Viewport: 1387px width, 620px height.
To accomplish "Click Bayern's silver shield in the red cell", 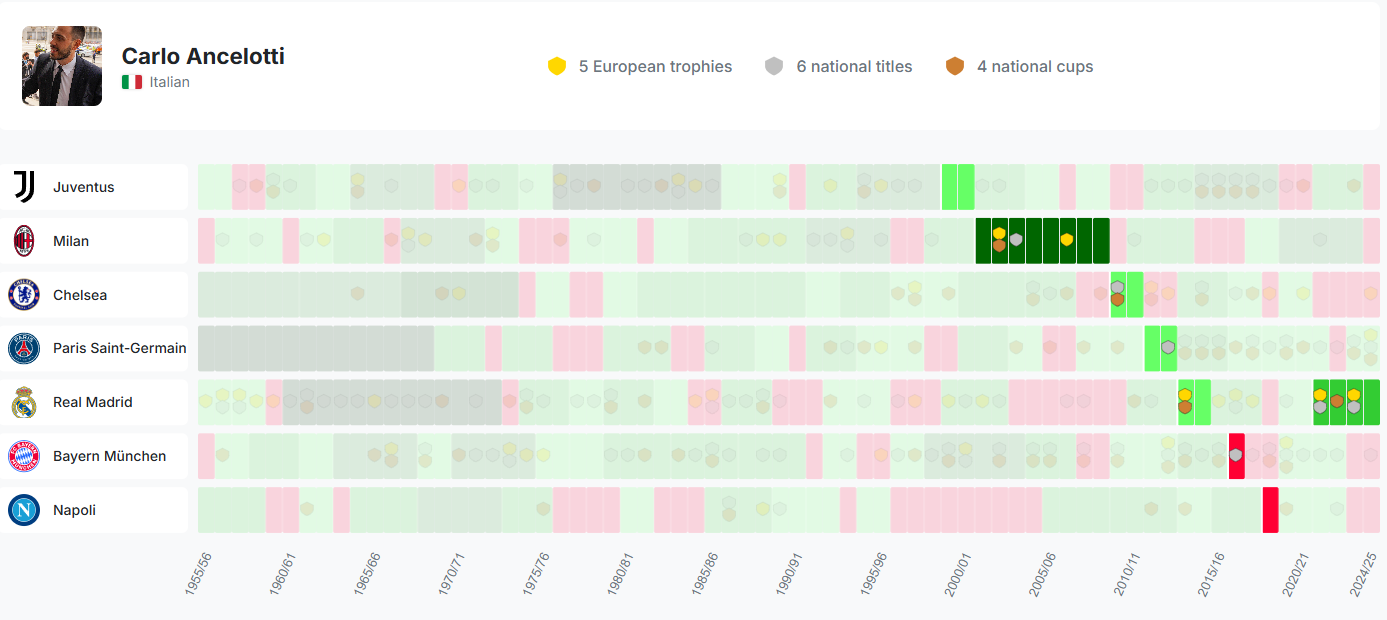I will pyautogui.click(x=1236, y=455).
